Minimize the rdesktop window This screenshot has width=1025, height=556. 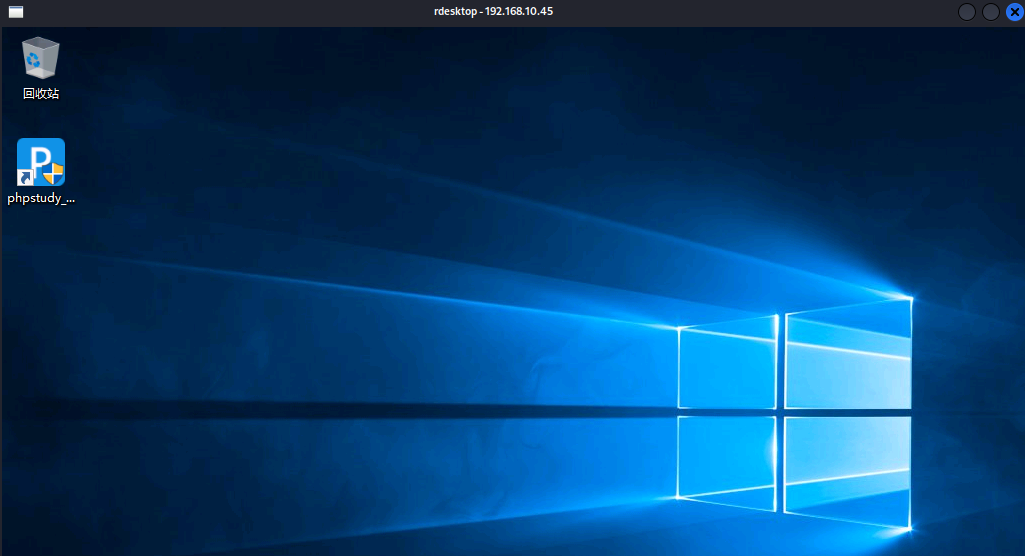967,12
